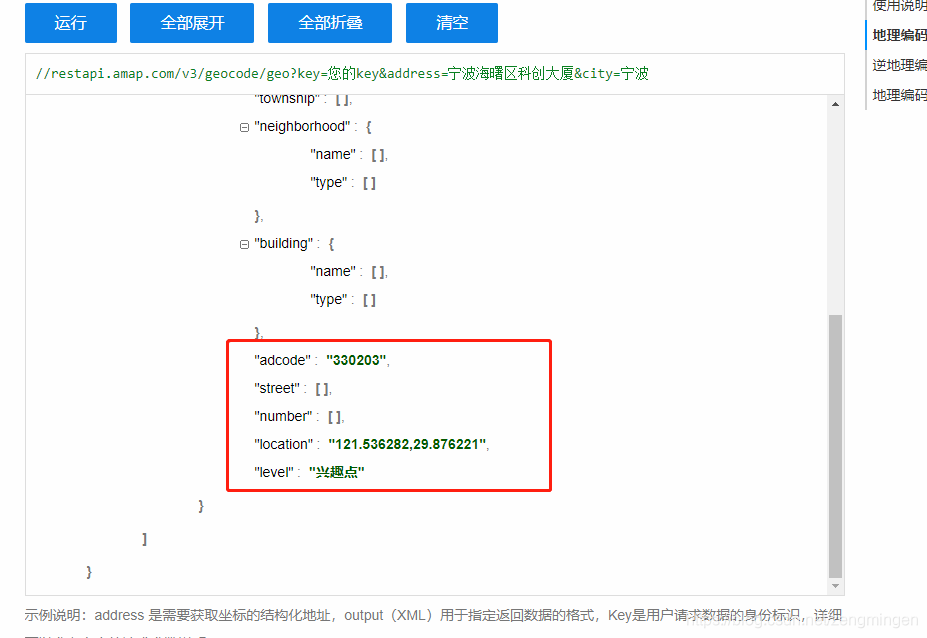Click the "level" key
The height and width of the screenshot is (638, 927).
point(274,472)
